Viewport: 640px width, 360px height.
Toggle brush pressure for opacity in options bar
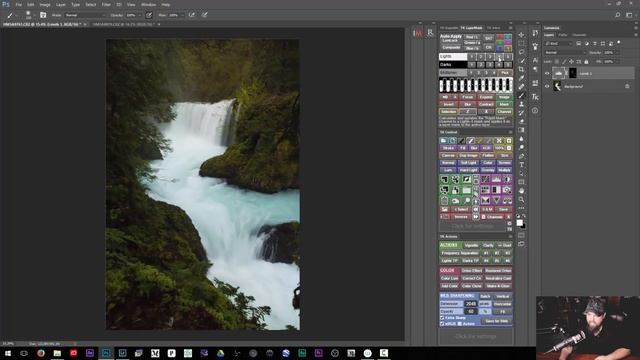149,15
